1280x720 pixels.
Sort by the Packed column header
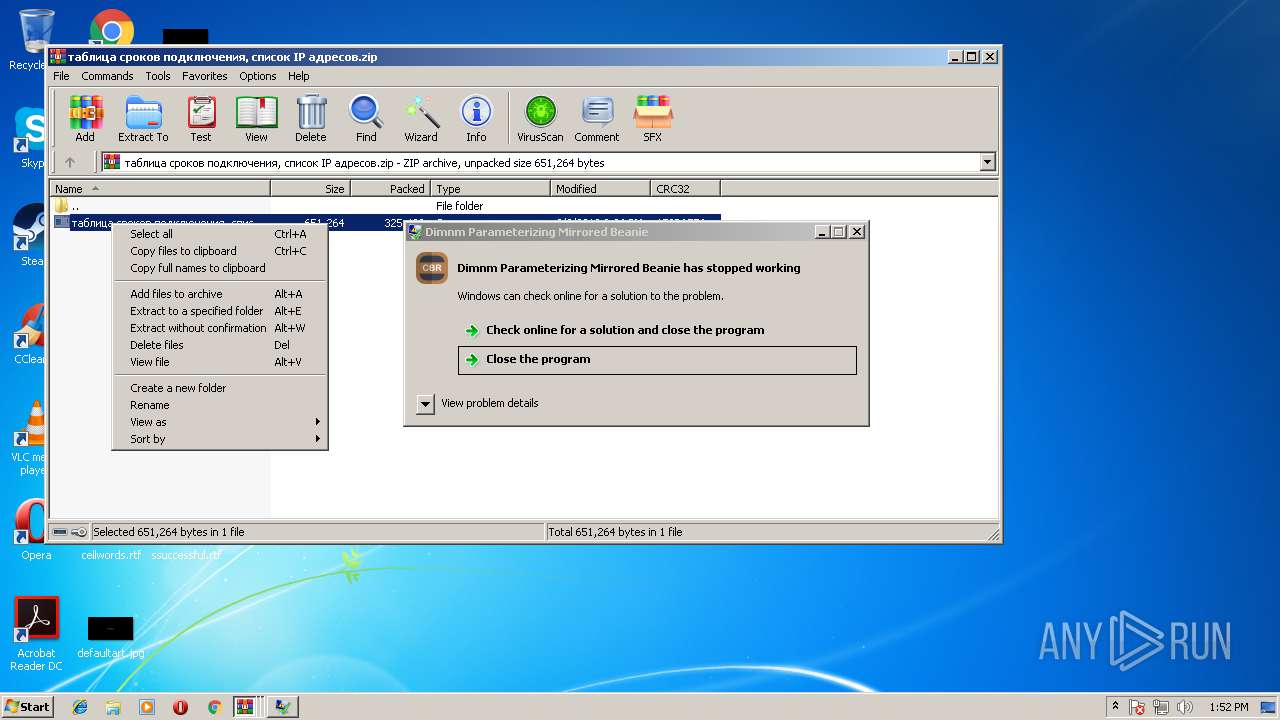click(x=390, y=188)
